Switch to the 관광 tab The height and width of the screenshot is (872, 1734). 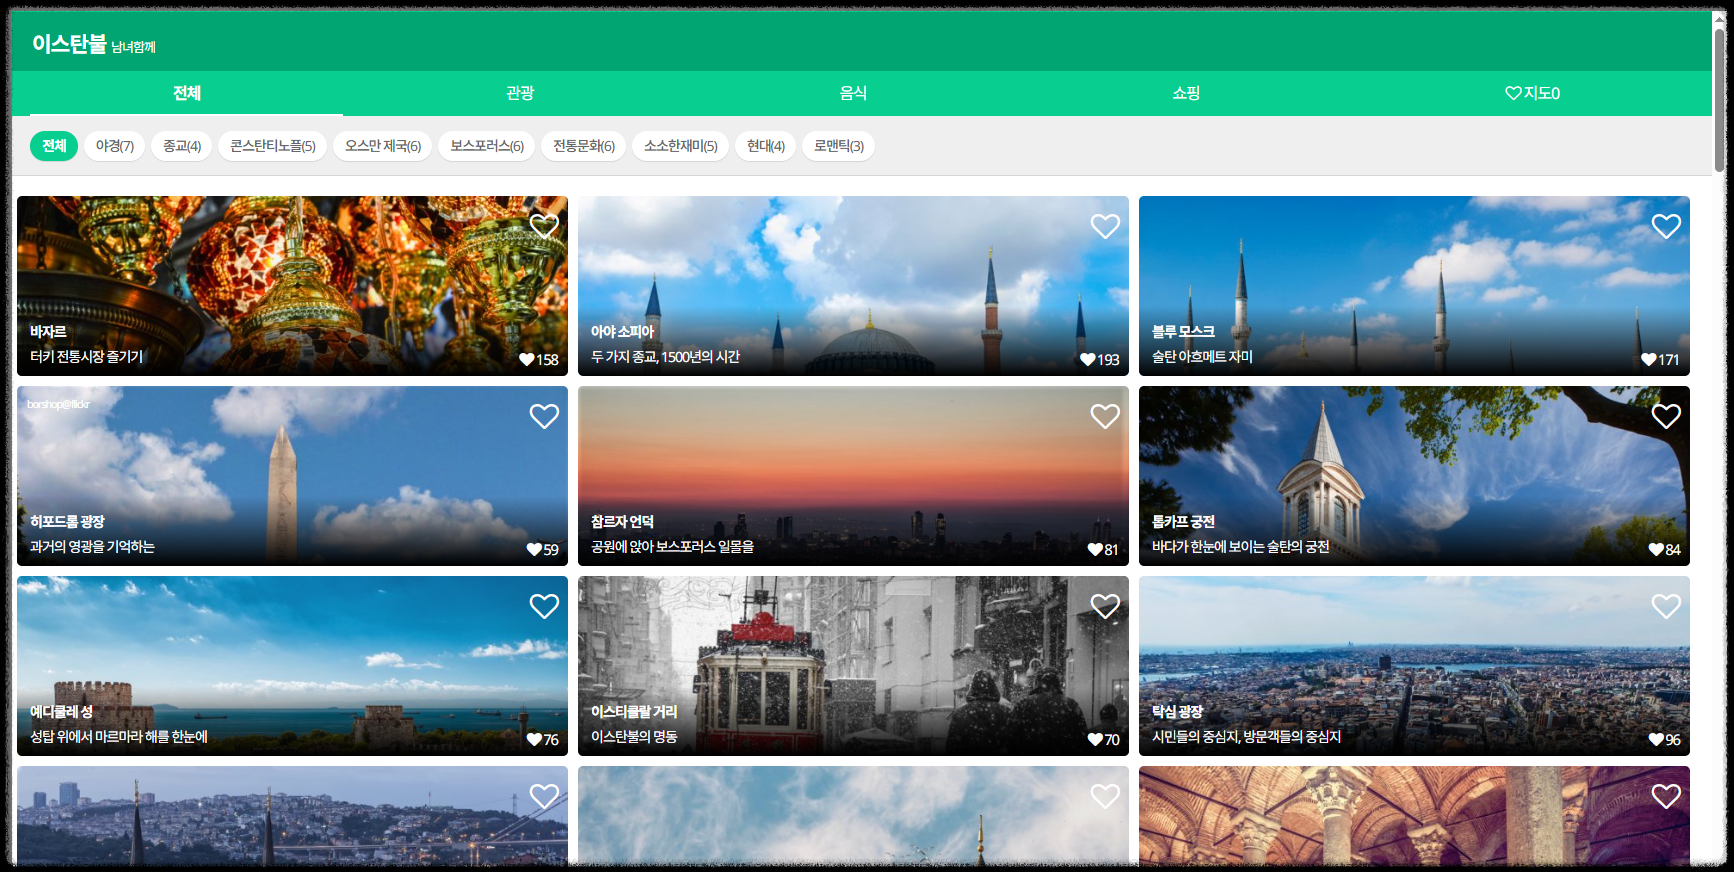point(520,93)
